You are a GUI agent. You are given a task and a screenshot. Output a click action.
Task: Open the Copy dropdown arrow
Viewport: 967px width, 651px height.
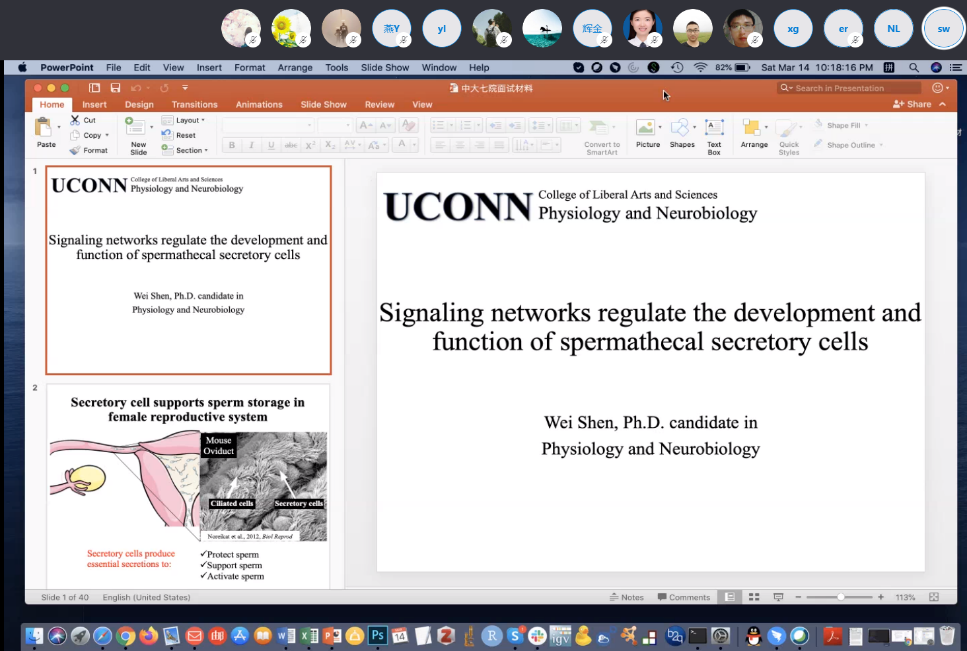click(107, 135)
